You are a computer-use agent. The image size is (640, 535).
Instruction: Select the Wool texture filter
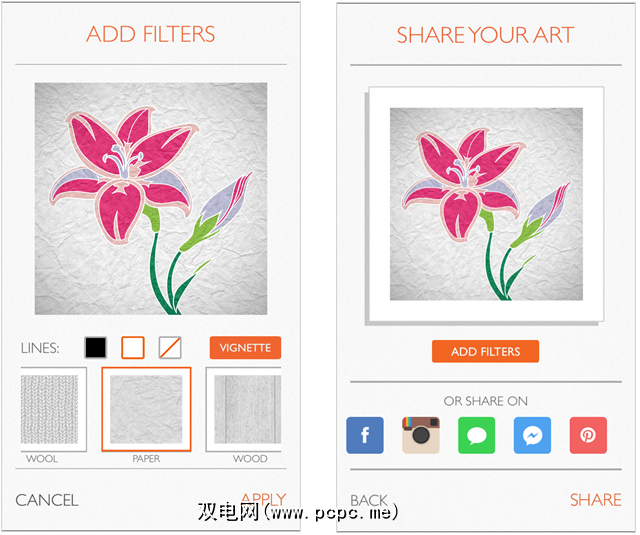[x=54, y=411]
